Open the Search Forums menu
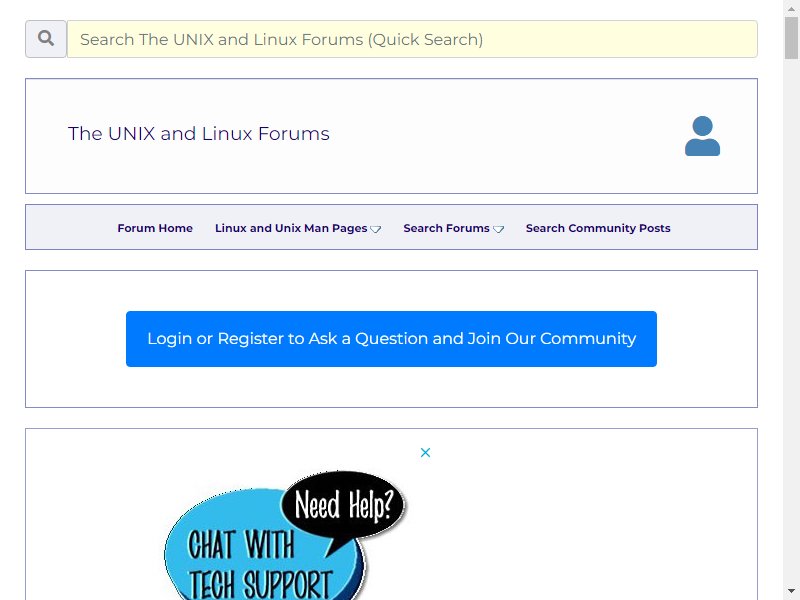 click(446, 228)
